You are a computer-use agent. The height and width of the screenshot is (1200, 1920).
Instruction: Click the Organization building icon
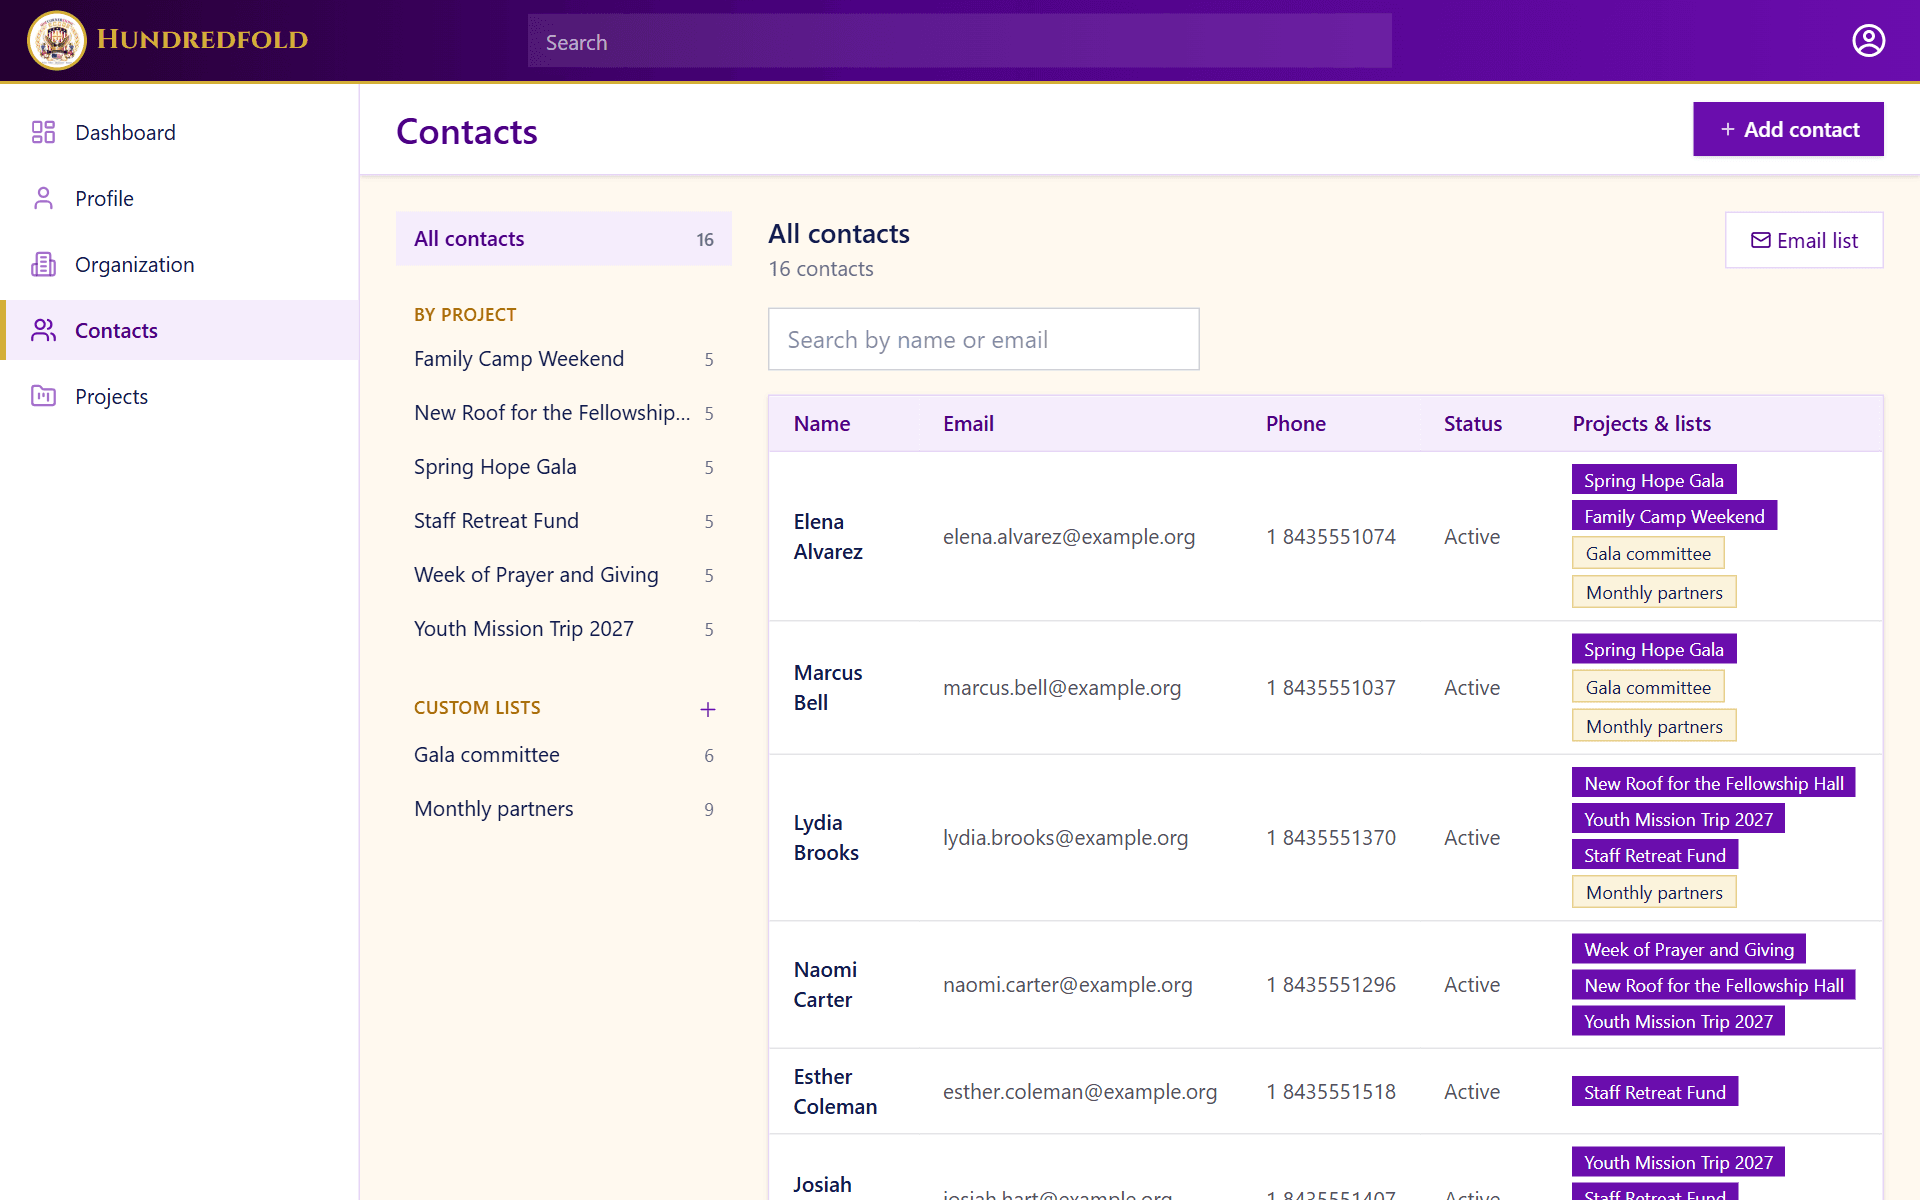[x=43, y=264]
